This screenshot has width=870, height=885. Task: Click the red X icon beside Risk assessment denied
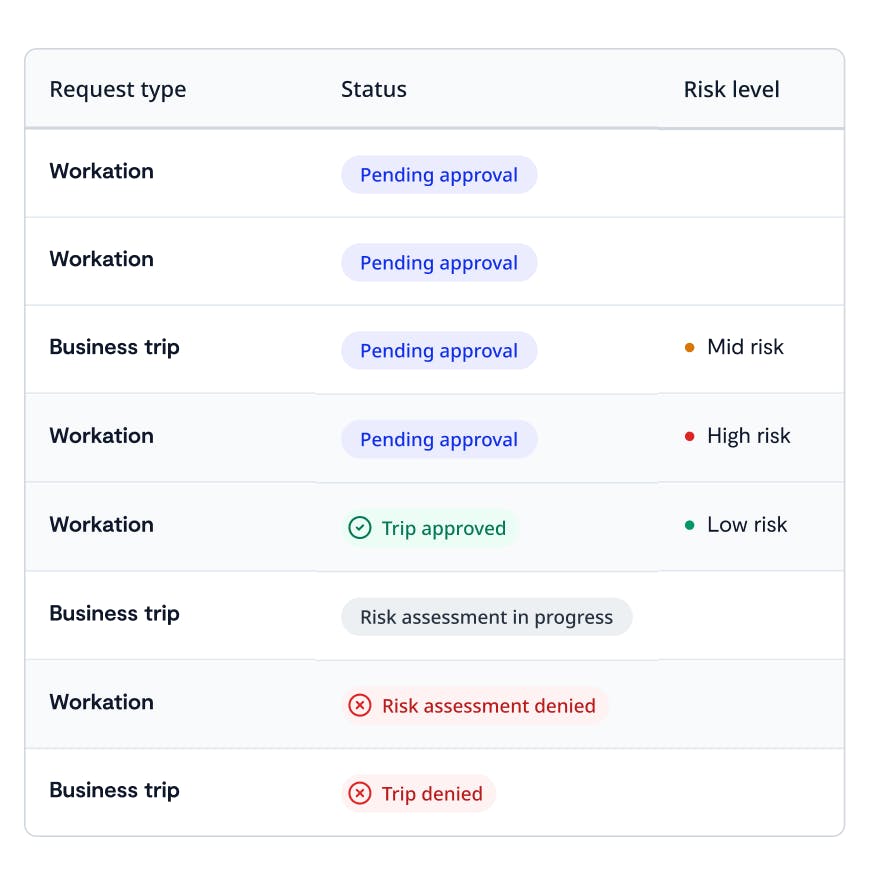359,706
